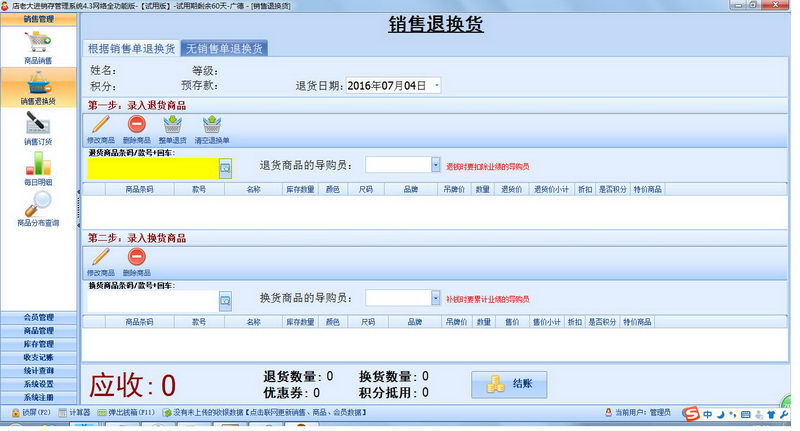Screen dimensions: 800x431
Task: Click the input method shirt skin icon
Action: point(771,414)
